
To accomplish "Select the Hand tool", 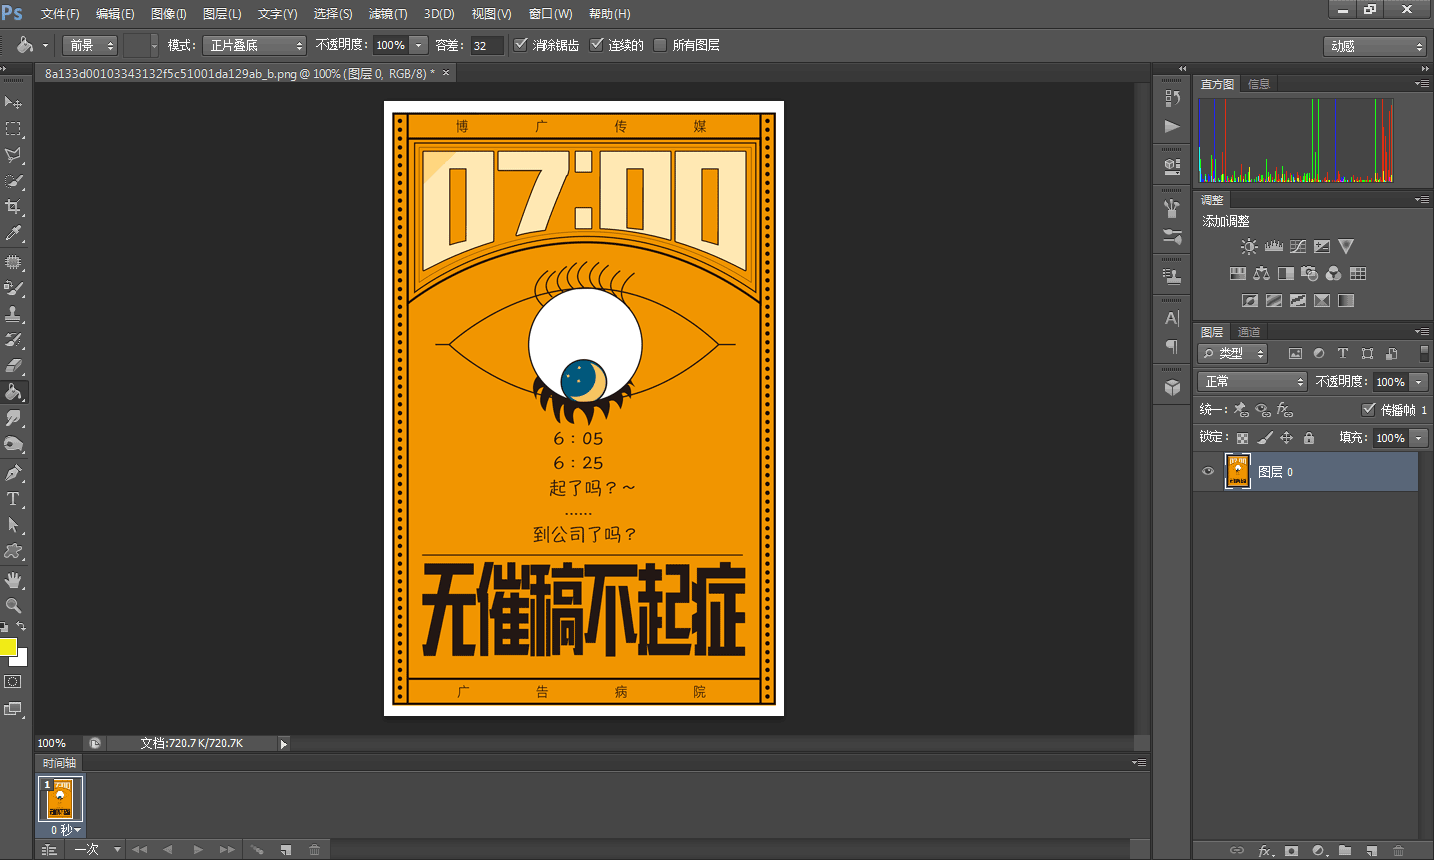I will (13, 580).
